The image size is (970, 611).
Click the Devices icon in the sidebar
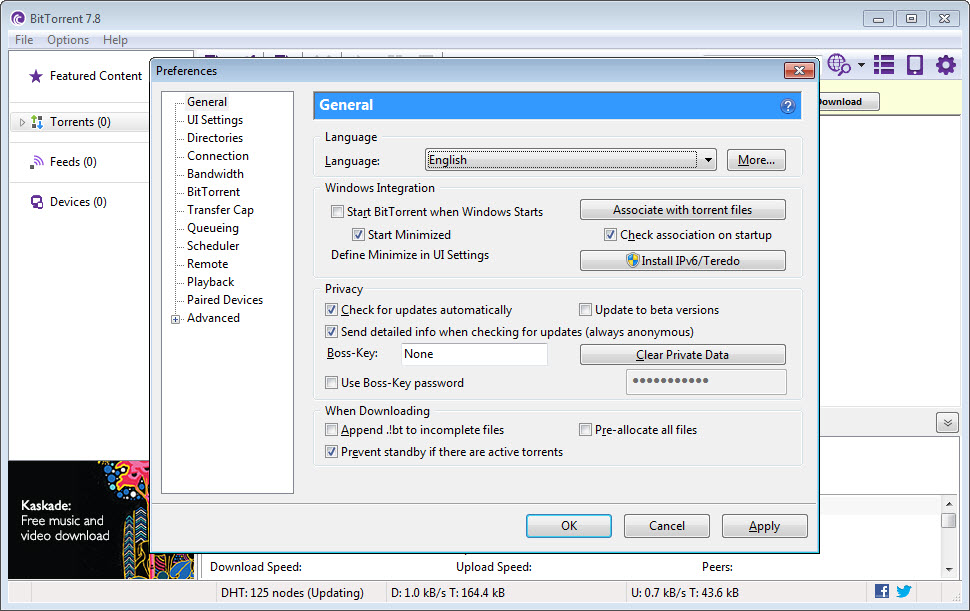point(37,202)
